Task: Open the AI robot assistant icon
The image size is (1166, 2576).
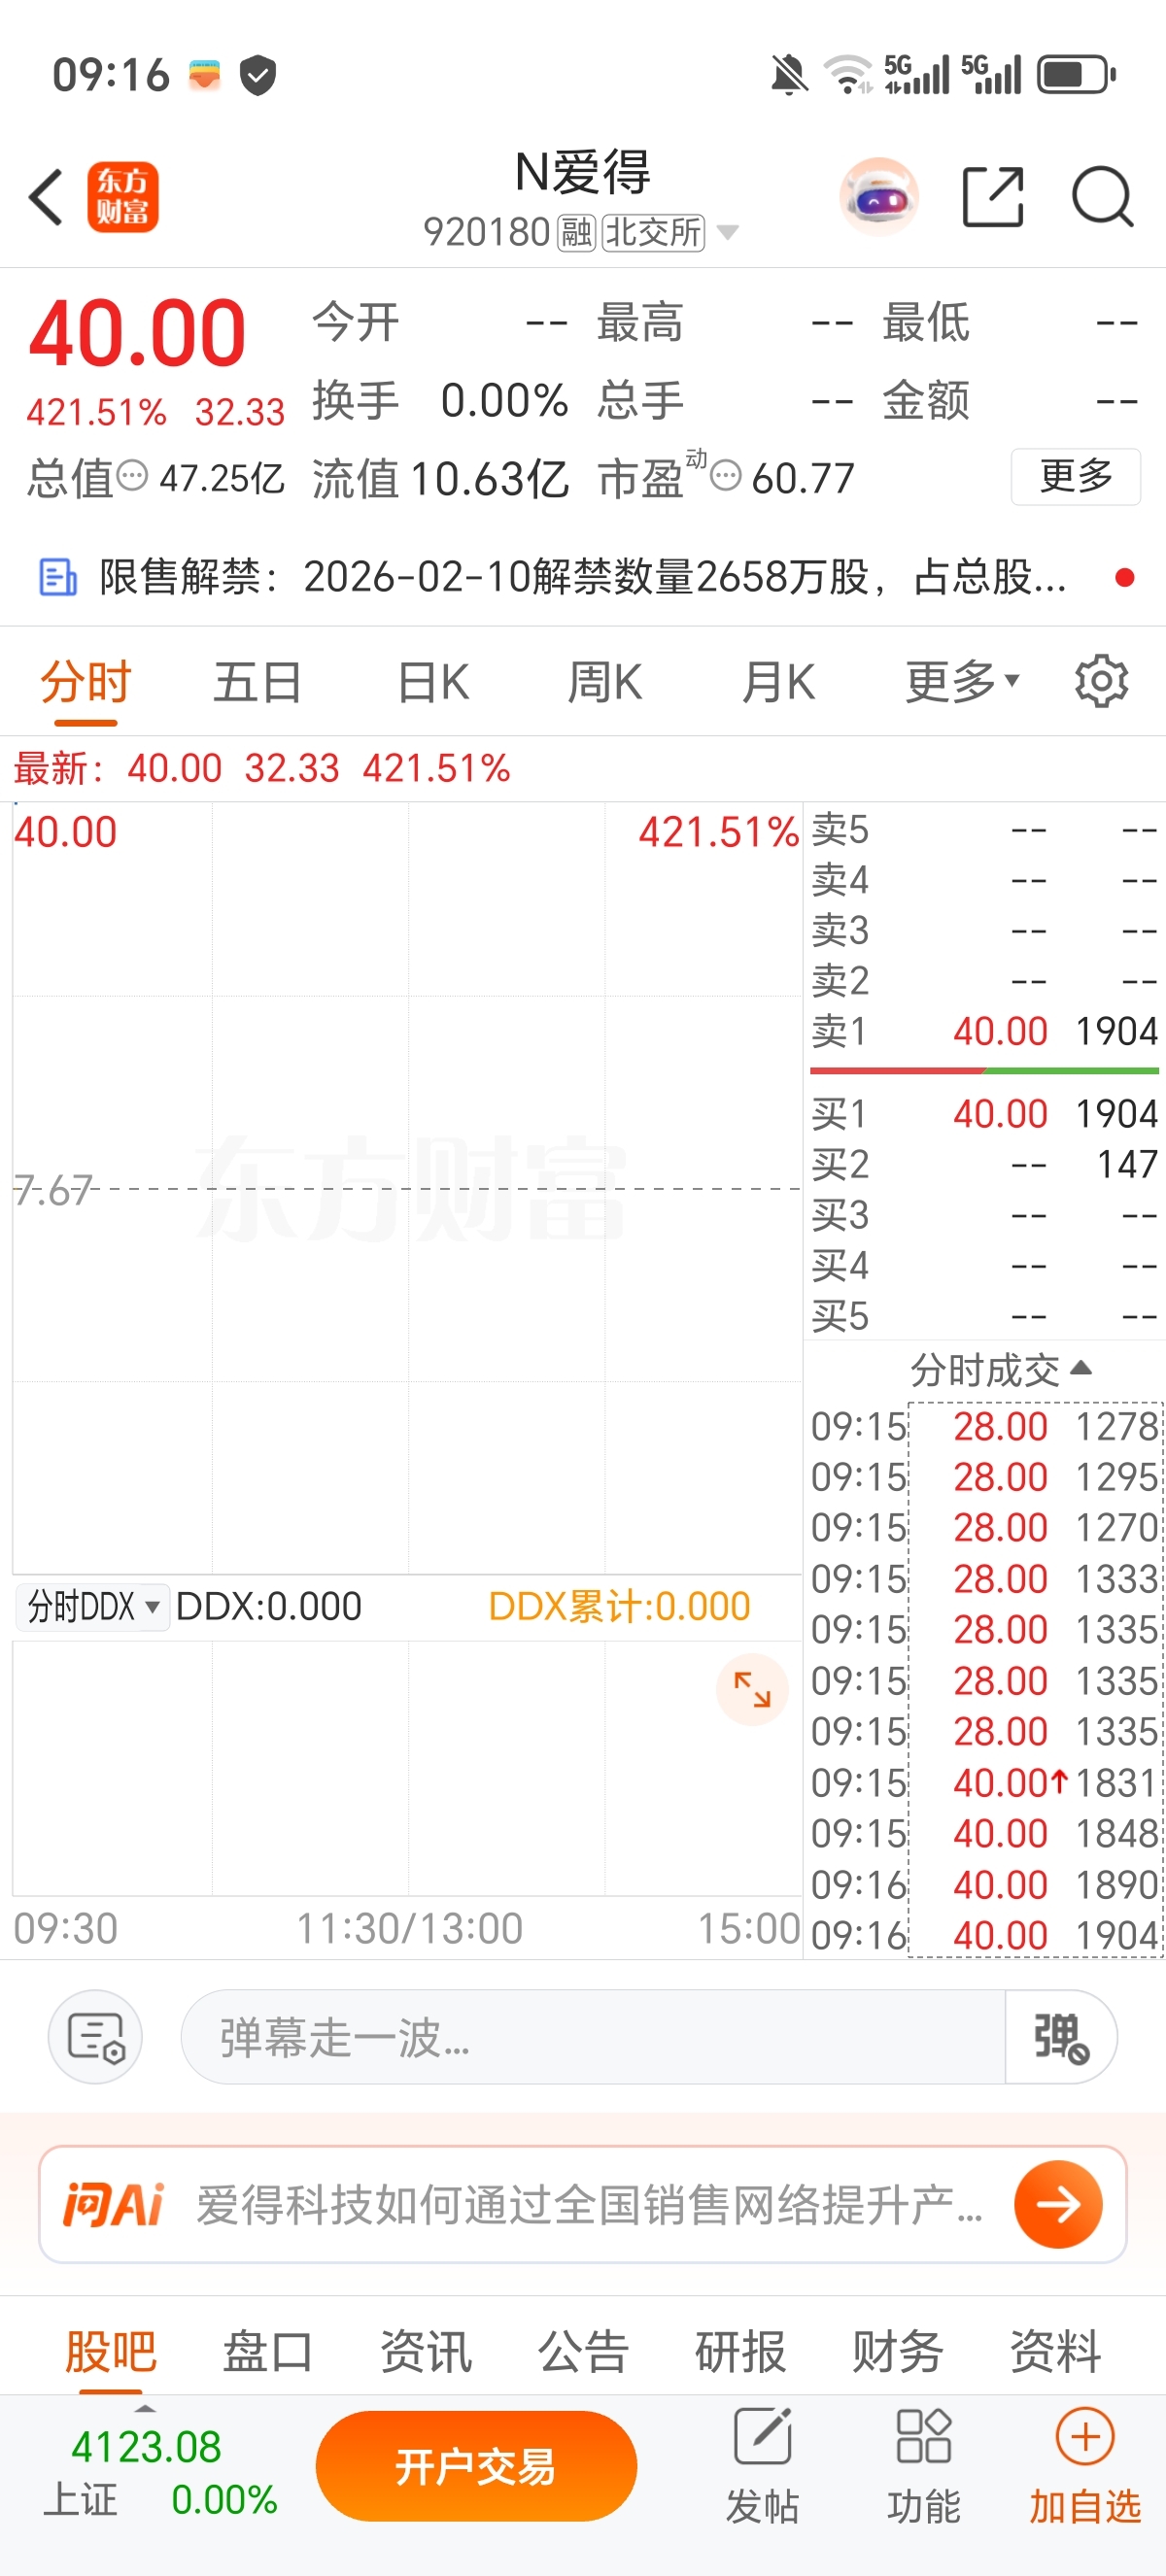Action: [879, 197]
